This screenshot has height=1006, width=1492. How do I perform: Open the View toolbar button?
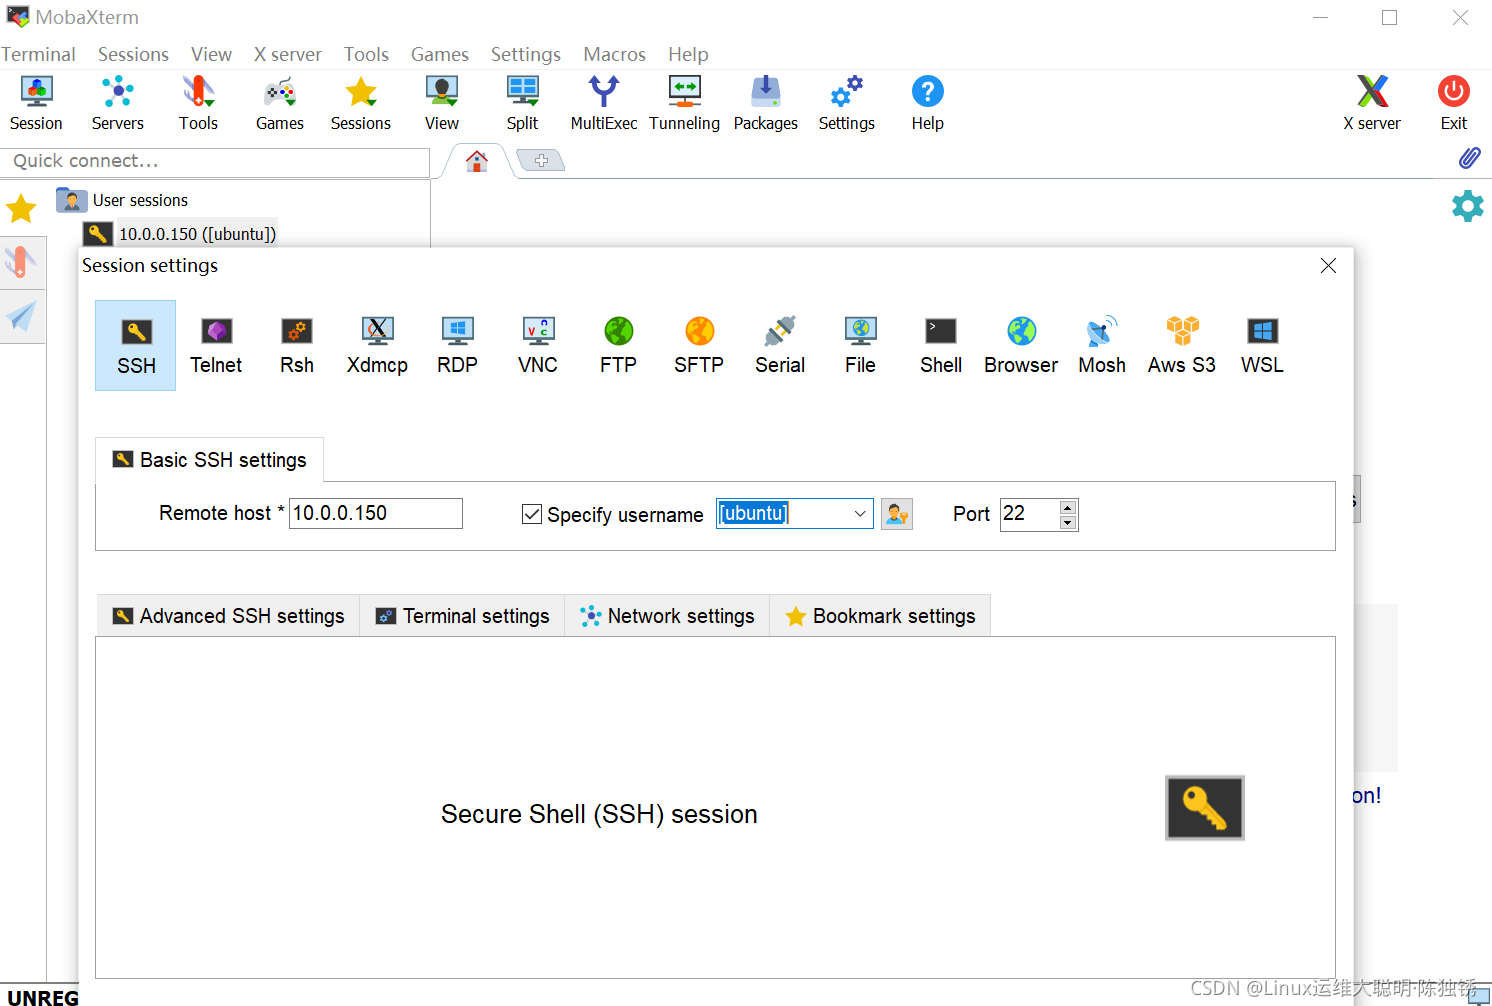pos(442,103)
